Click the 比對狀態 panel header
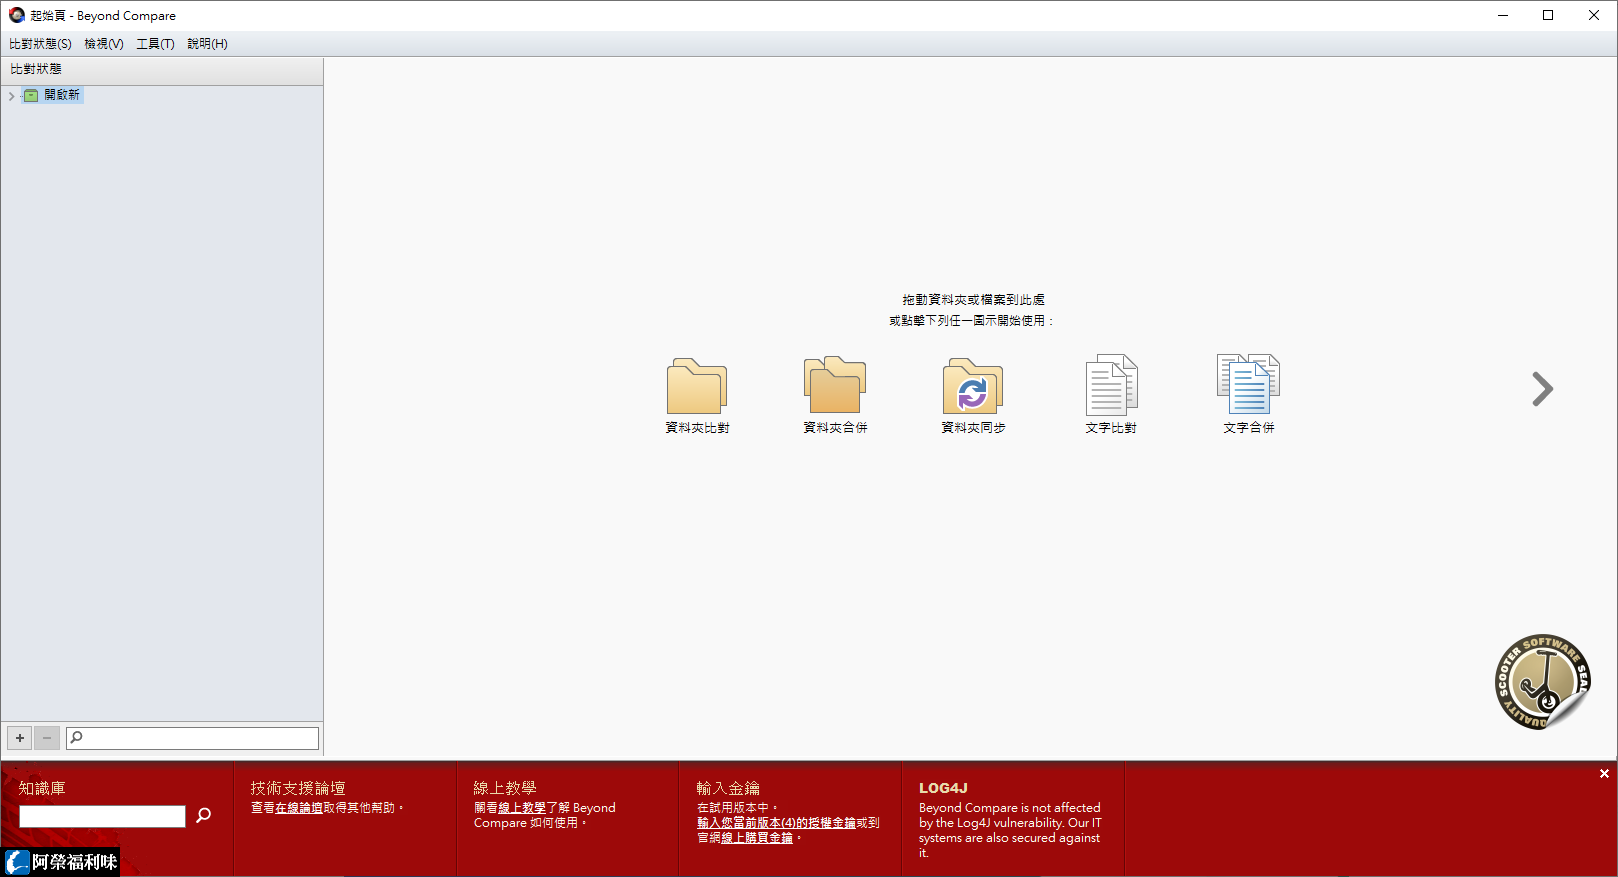 162,69
